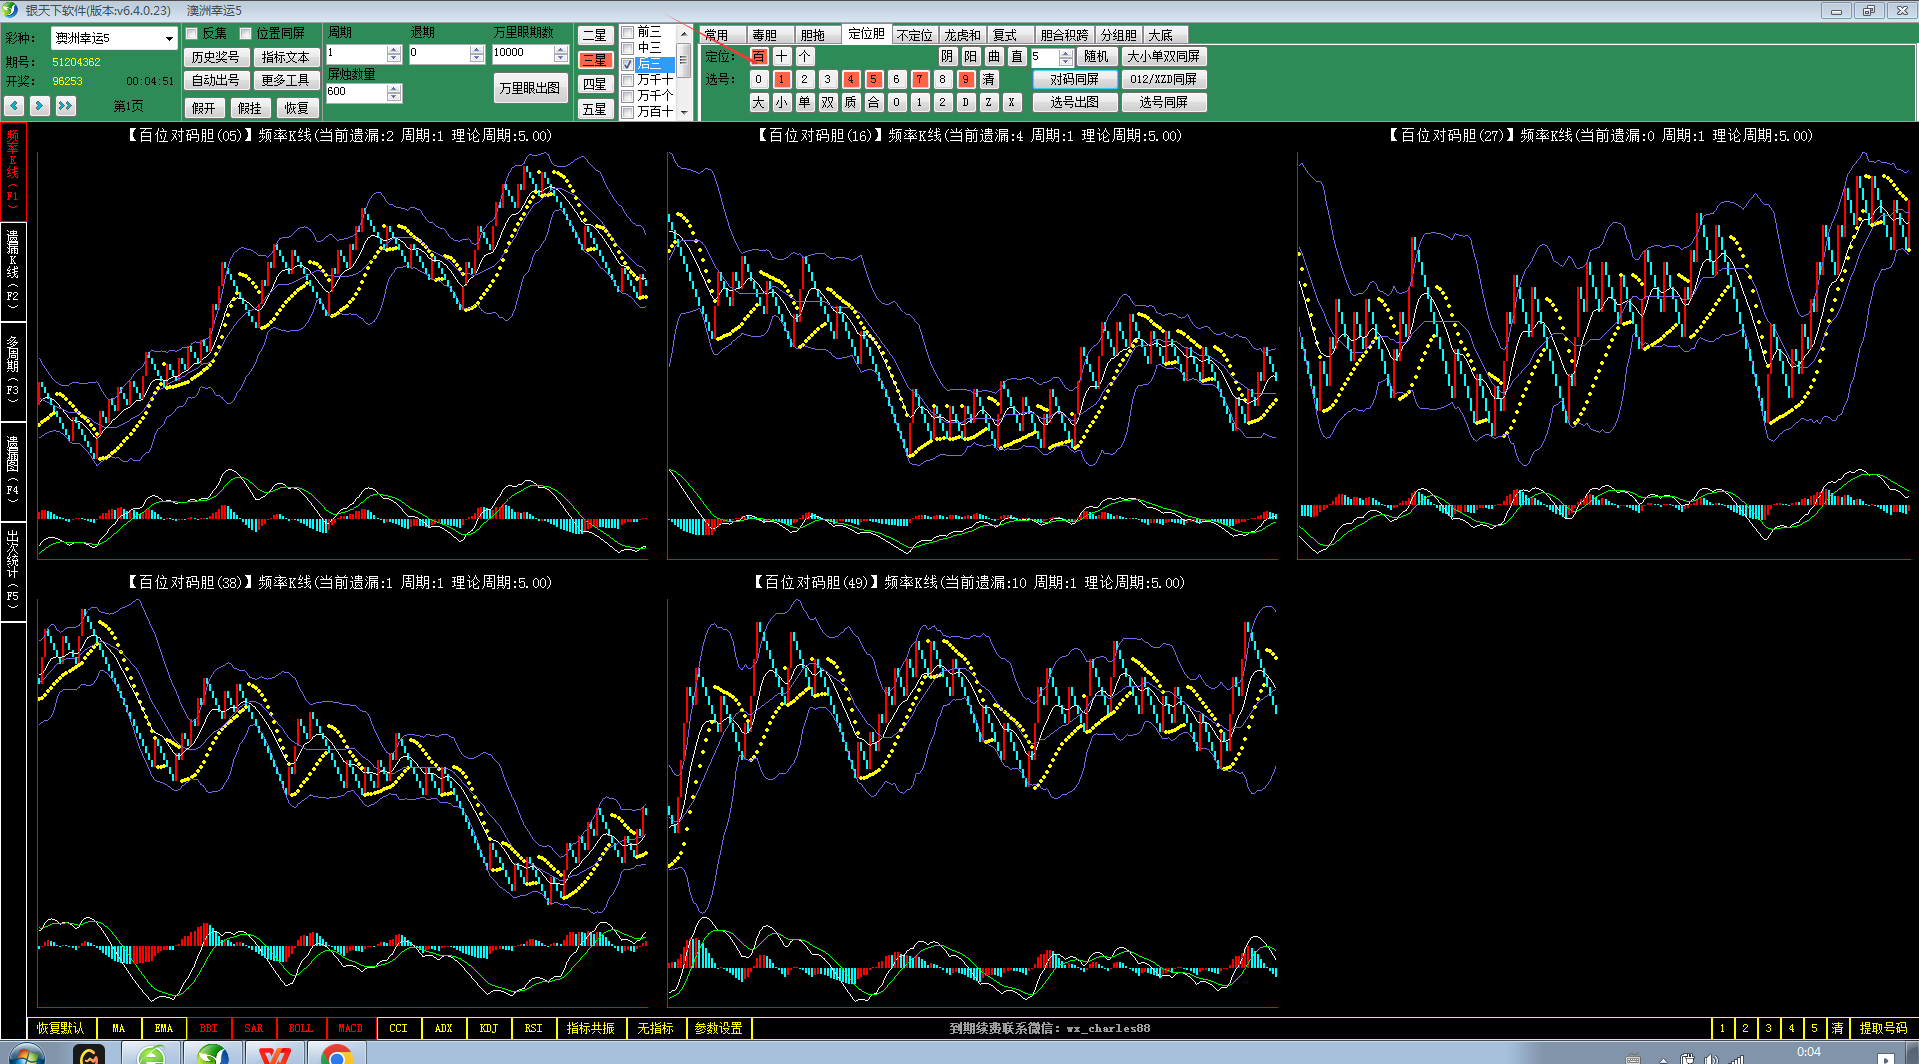Open 参数设置 parameter settings
This screenshot has height=1064, width=1919.
[x=719, y=1028]
